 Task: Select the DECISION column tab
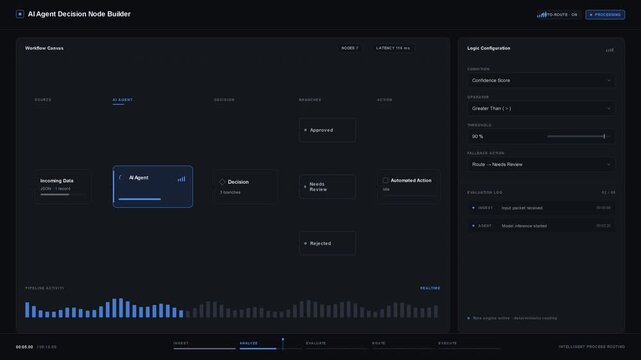coord(224,100)
